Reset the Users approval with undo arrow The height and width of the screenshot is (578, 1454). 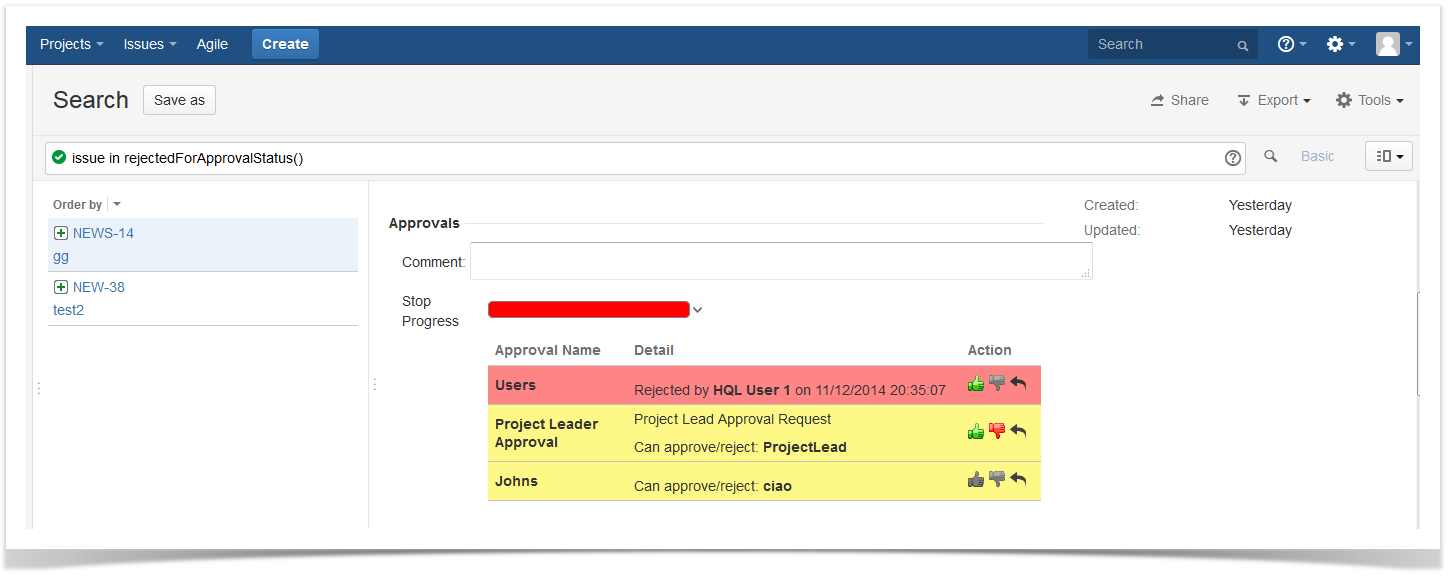click(x=1018, y=383)
